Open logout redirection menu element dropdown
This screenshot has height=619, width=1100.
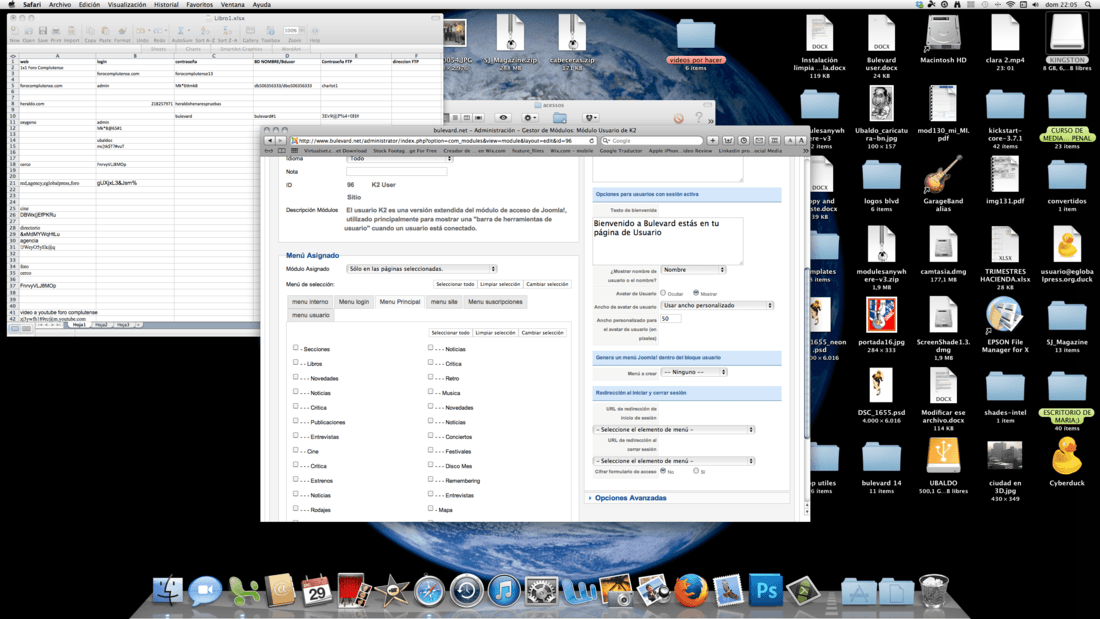click(674, 461)
